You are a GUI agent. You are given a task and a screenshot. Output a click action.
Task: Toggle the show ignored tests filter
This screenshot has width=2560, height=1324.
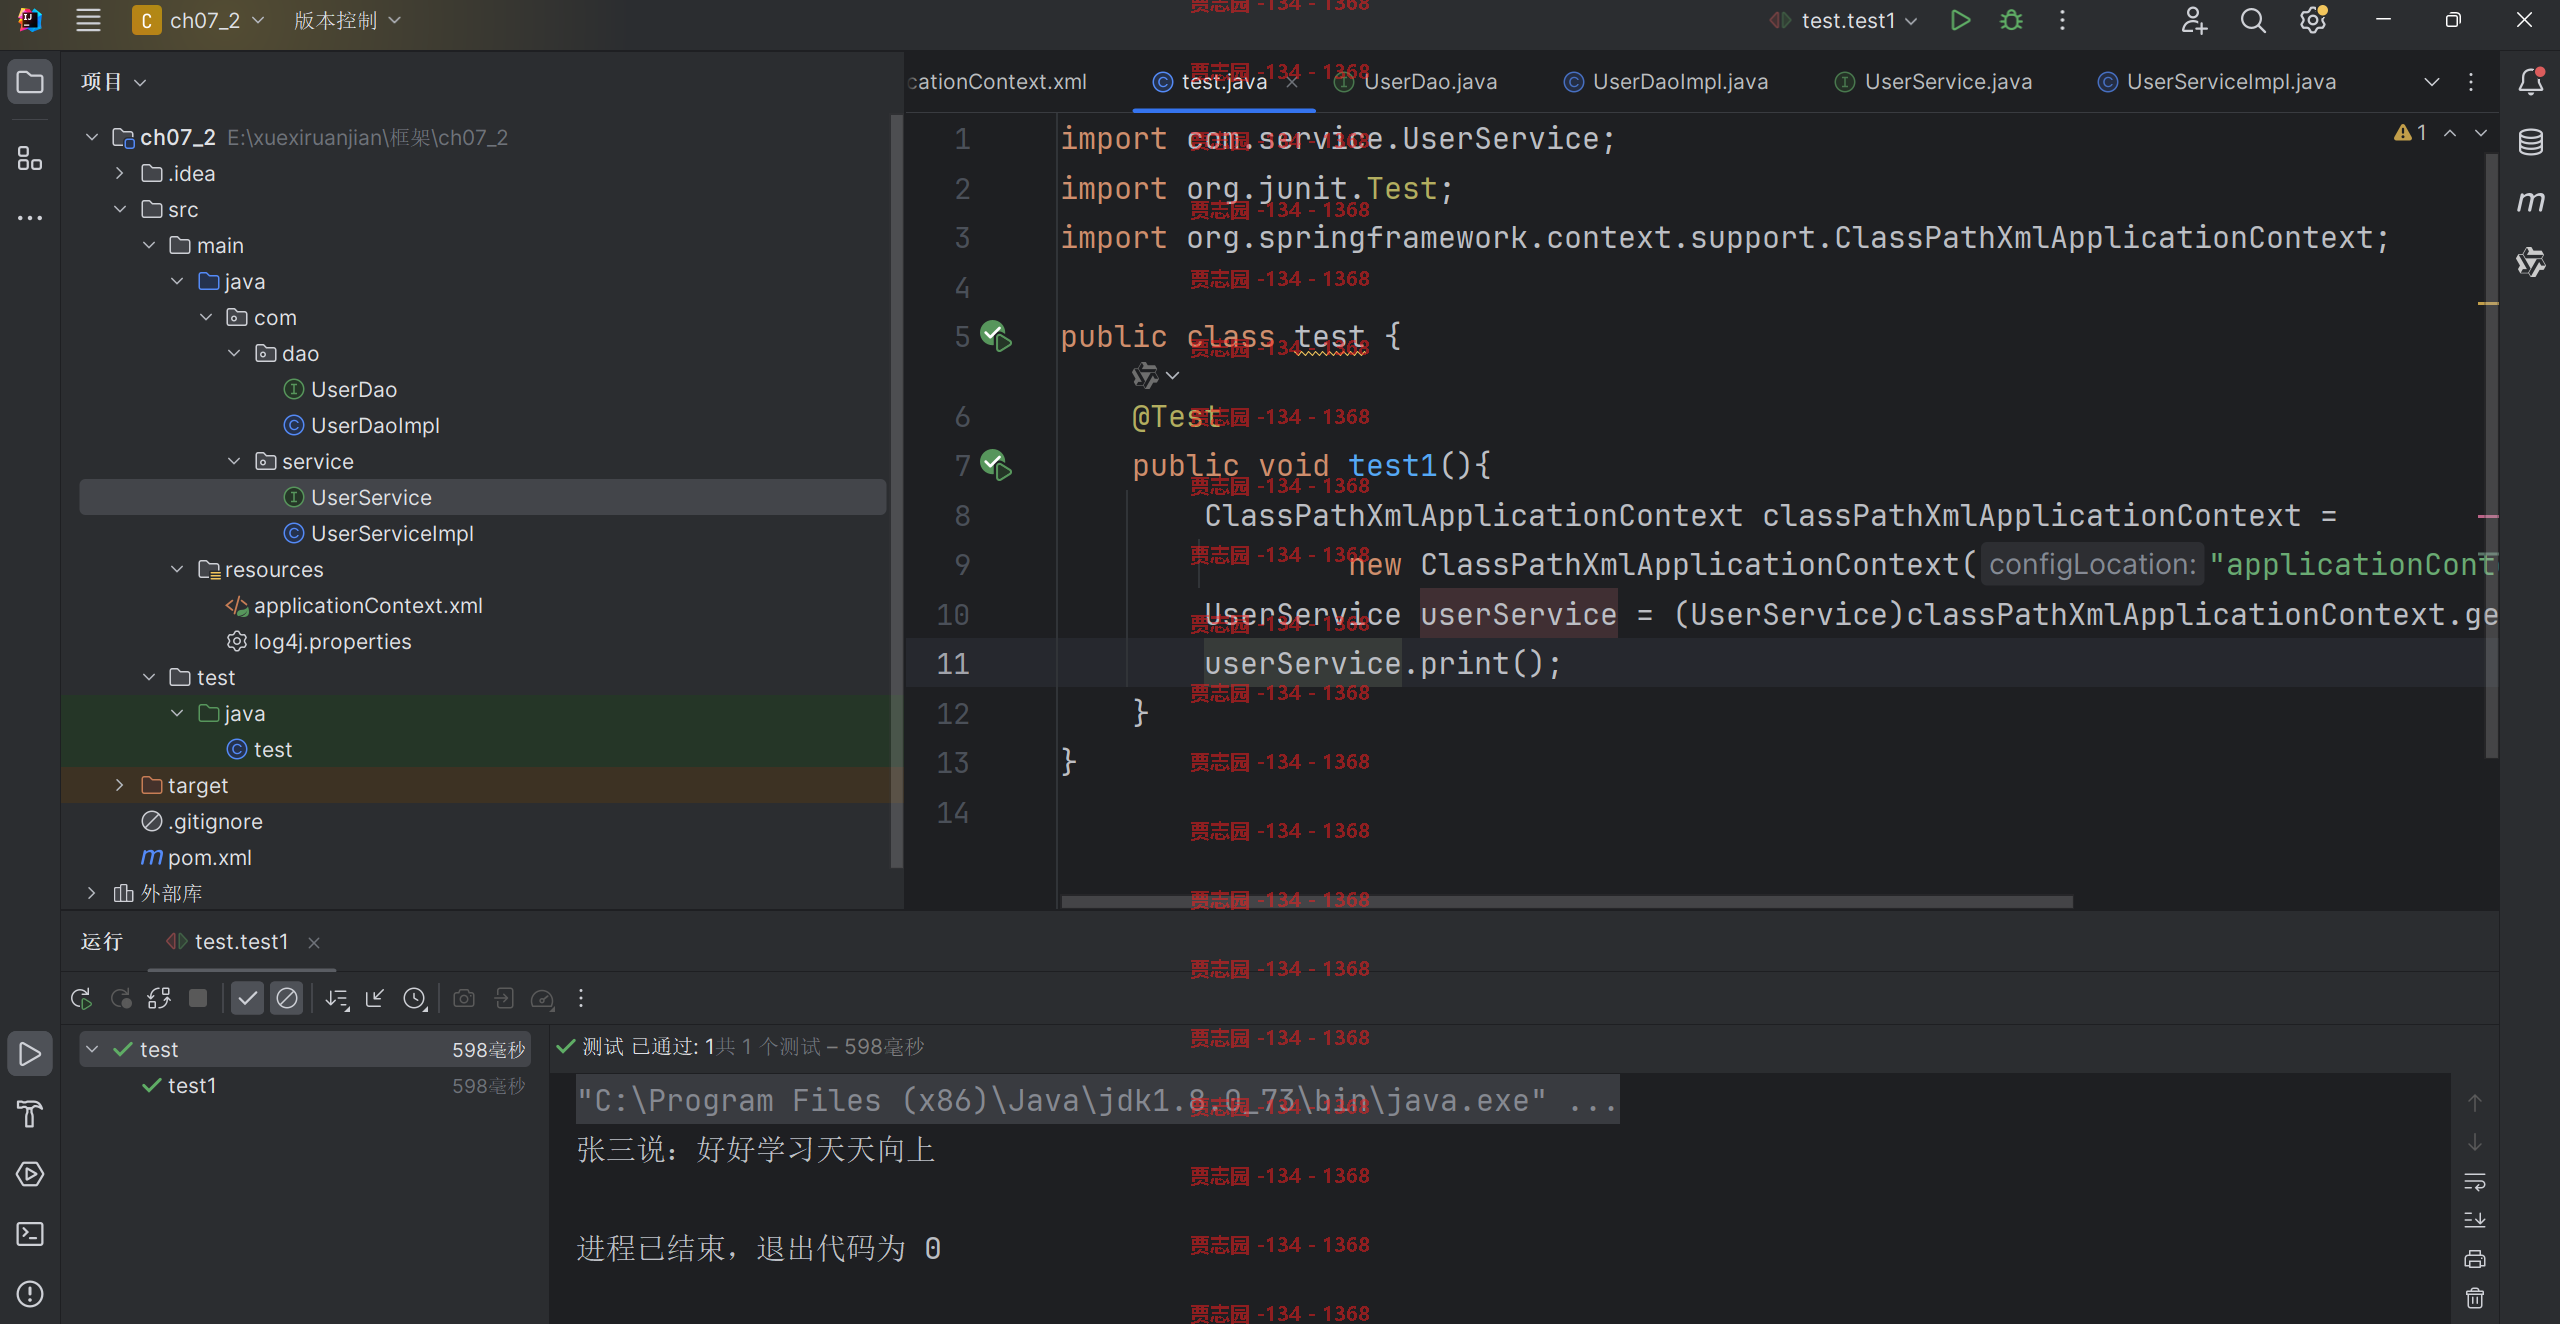(287, 998)
